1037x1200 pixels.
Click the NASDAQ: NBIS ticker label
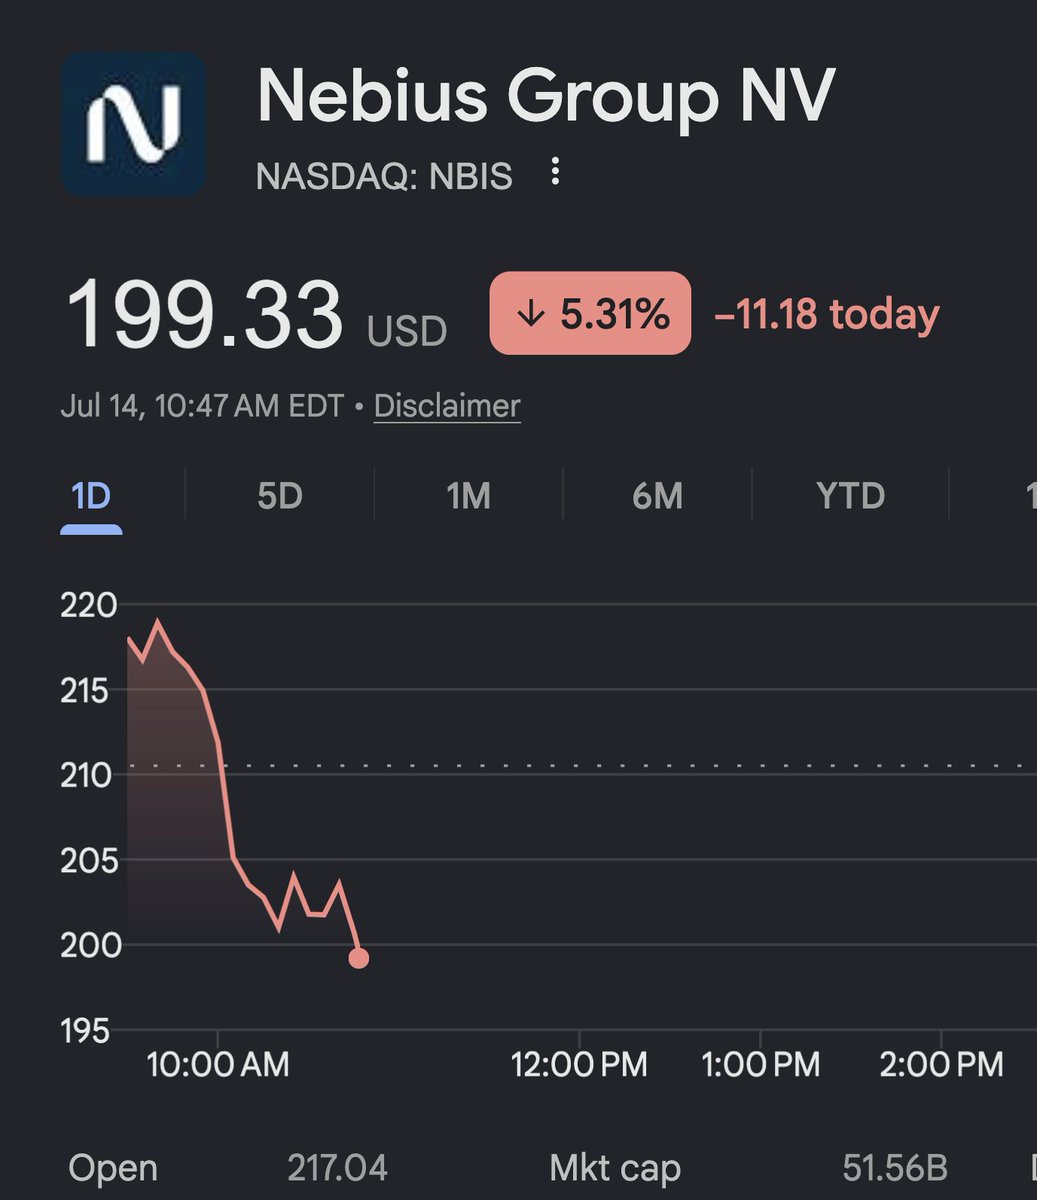(x=384, y=176)
